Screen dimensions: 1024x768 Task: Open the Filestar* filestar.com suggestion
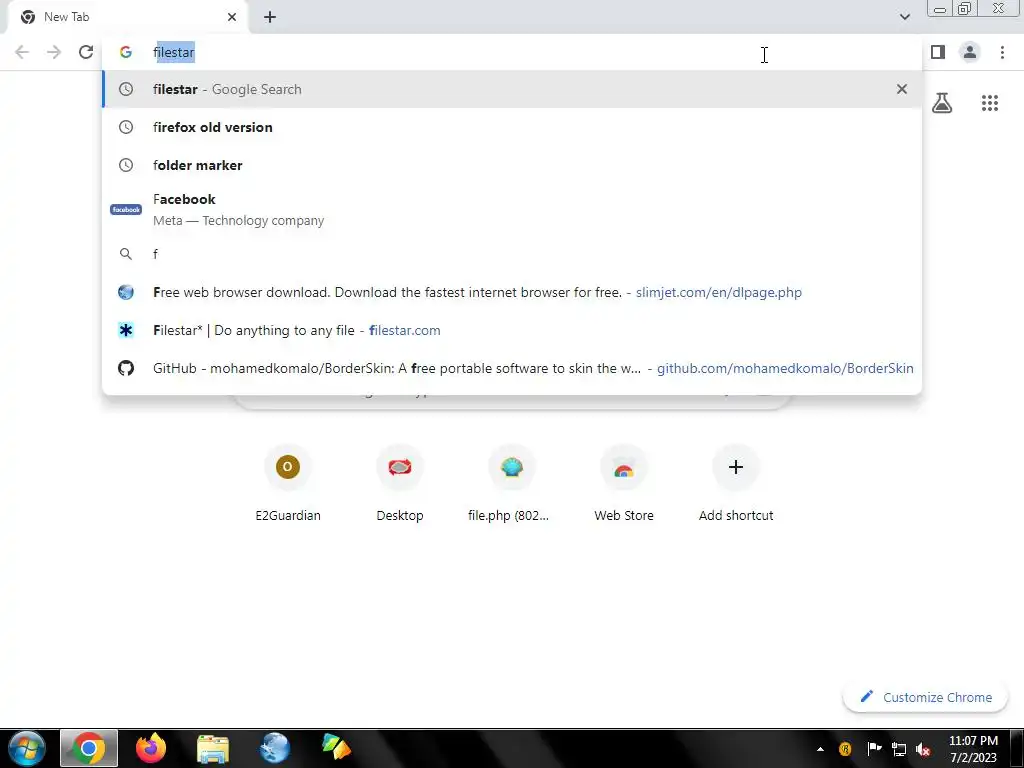click(x=512, y=330)
